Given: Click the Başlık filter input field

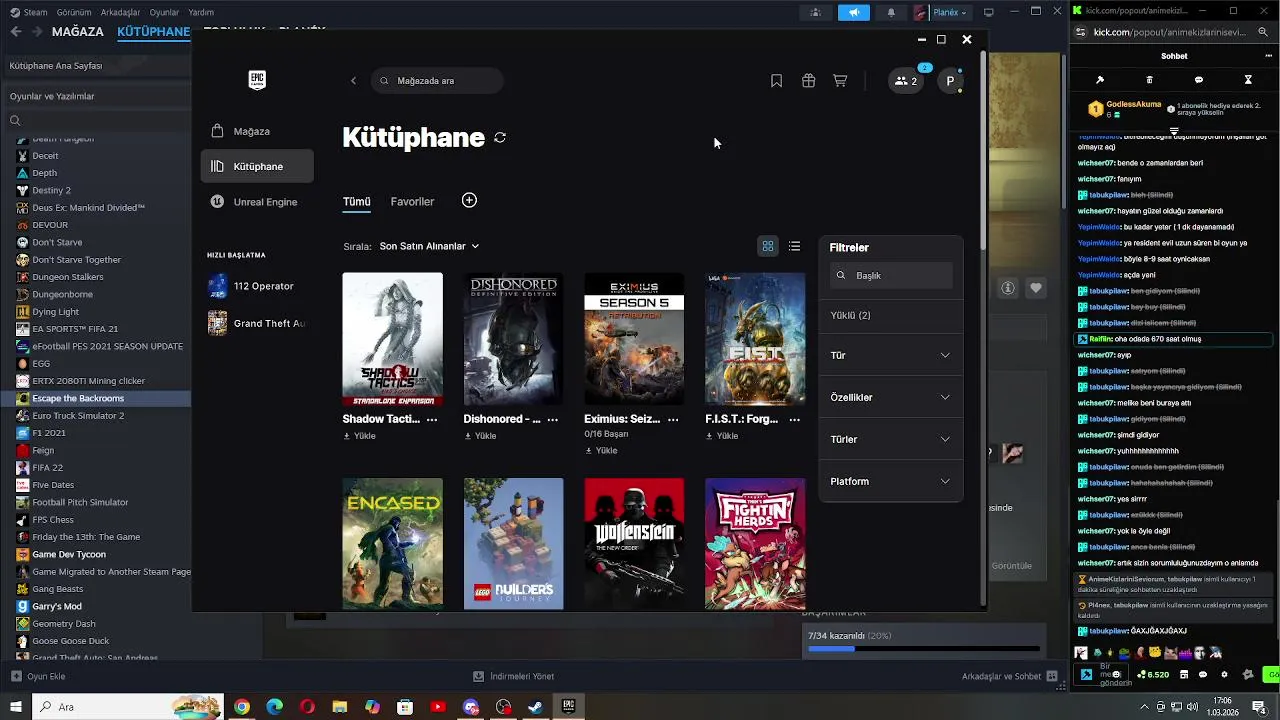Looking at the screenshot, I should point(891,275).
